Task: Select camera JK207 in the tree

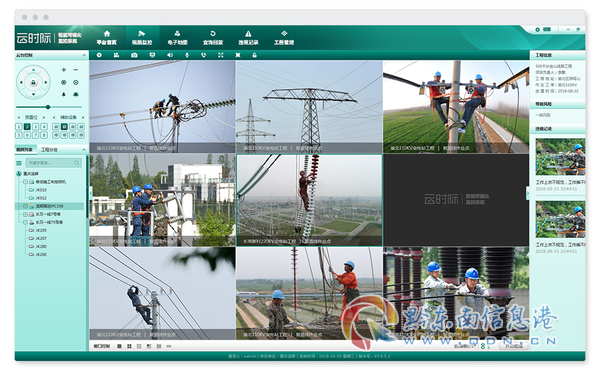Action: [x=38, y=238]
